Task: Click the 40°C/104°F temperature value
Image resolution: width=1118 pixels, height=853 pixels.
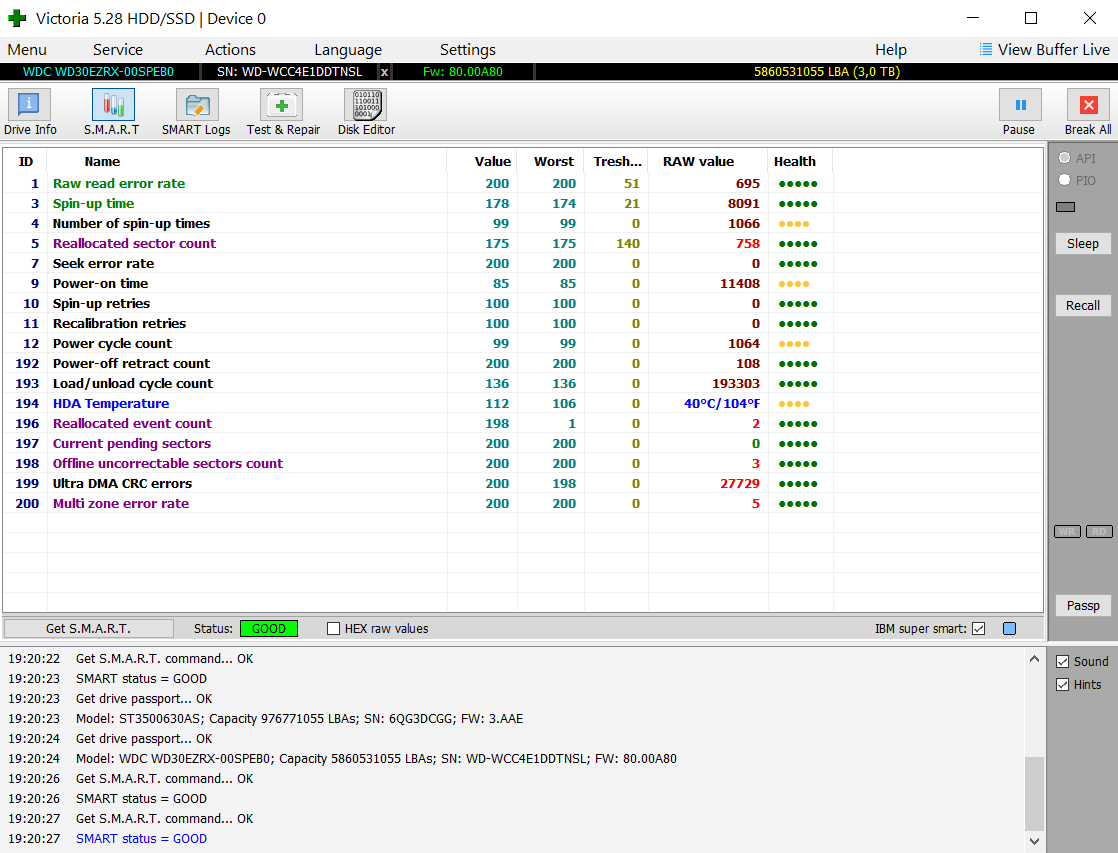Action: click(x=722, y=403)
